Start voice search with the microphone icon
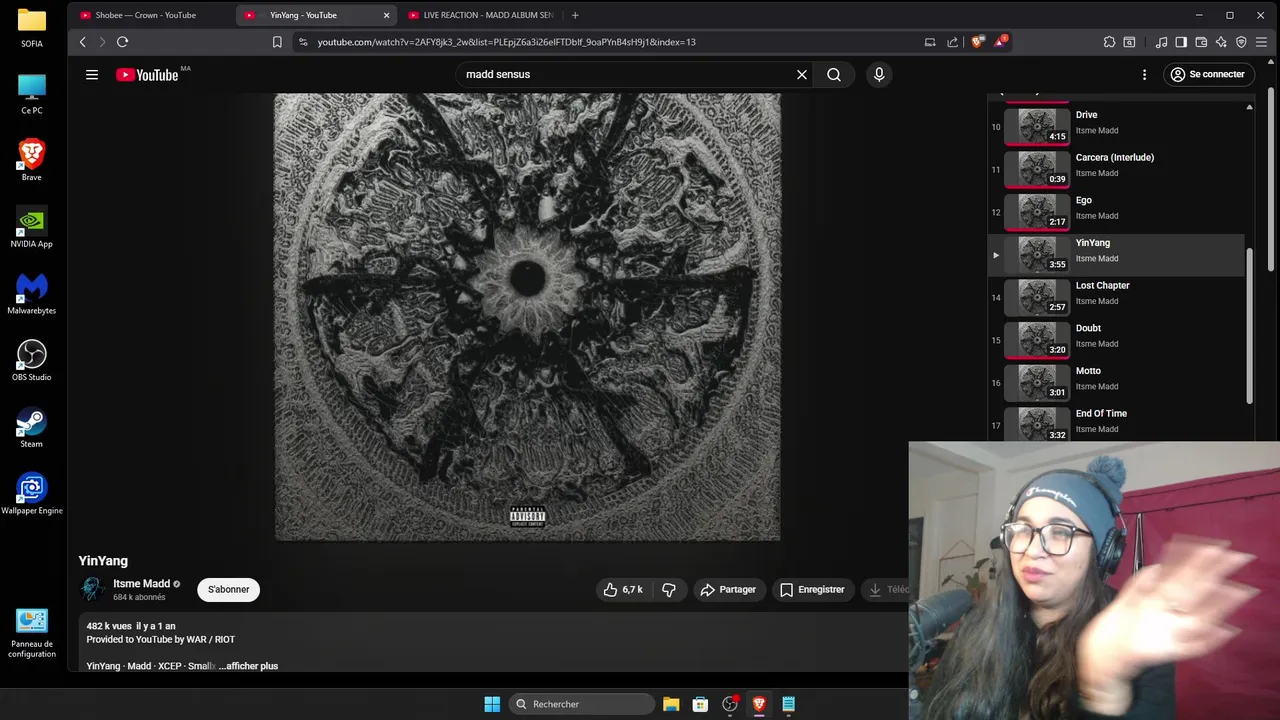This screenshot has height=720, width=1280. click(879, 74)
